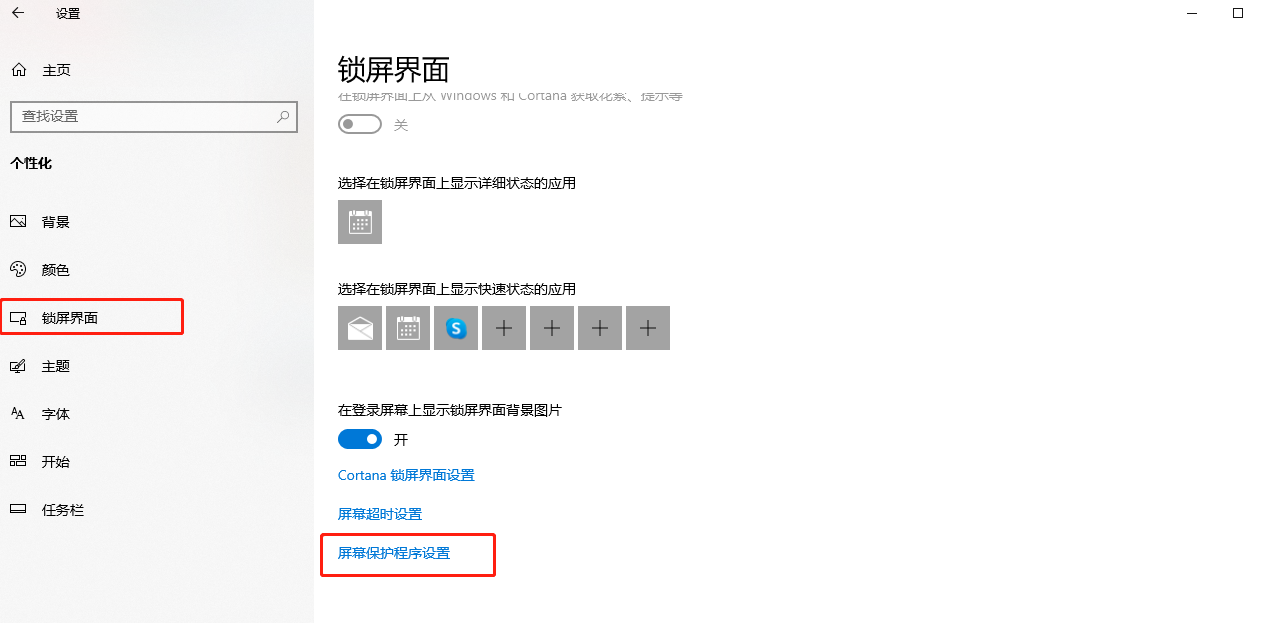Click the Skype quick status icon
This screenshot has width=1264, height=623.
pyautogui.click(x=456, y=328)
